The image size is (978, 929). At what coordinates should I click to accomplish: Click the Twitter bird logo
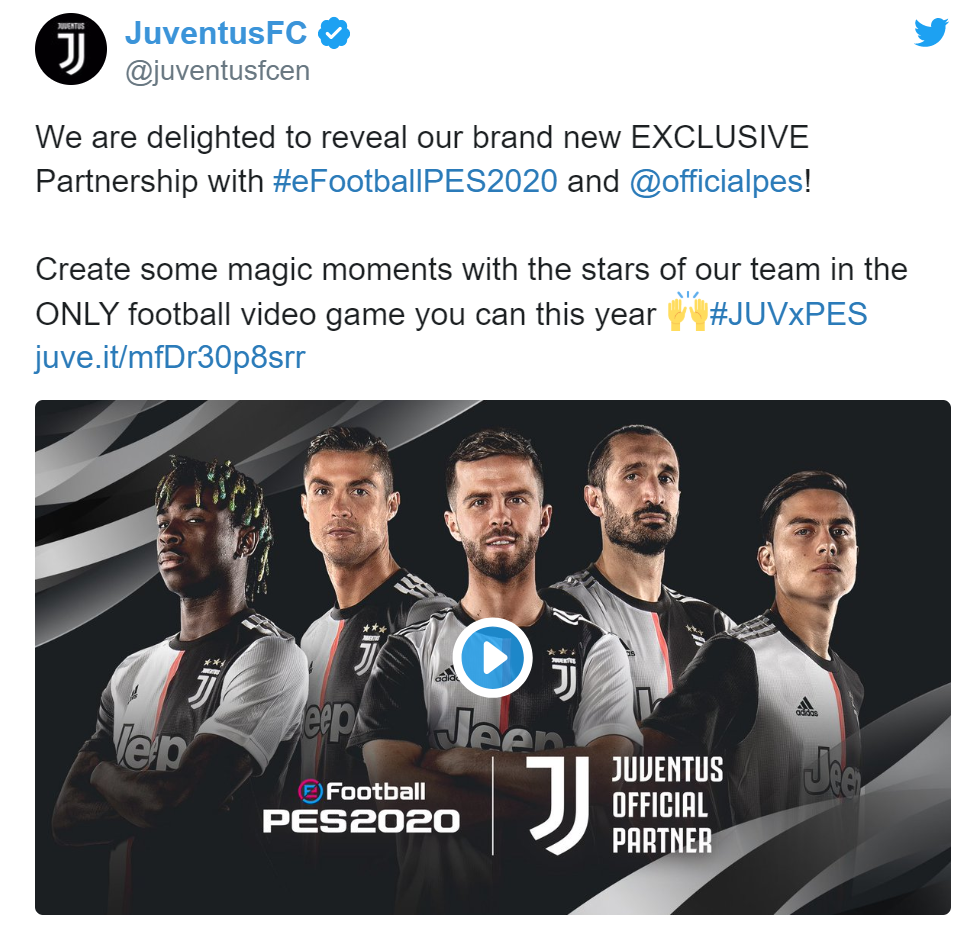[x=931, y=32]
